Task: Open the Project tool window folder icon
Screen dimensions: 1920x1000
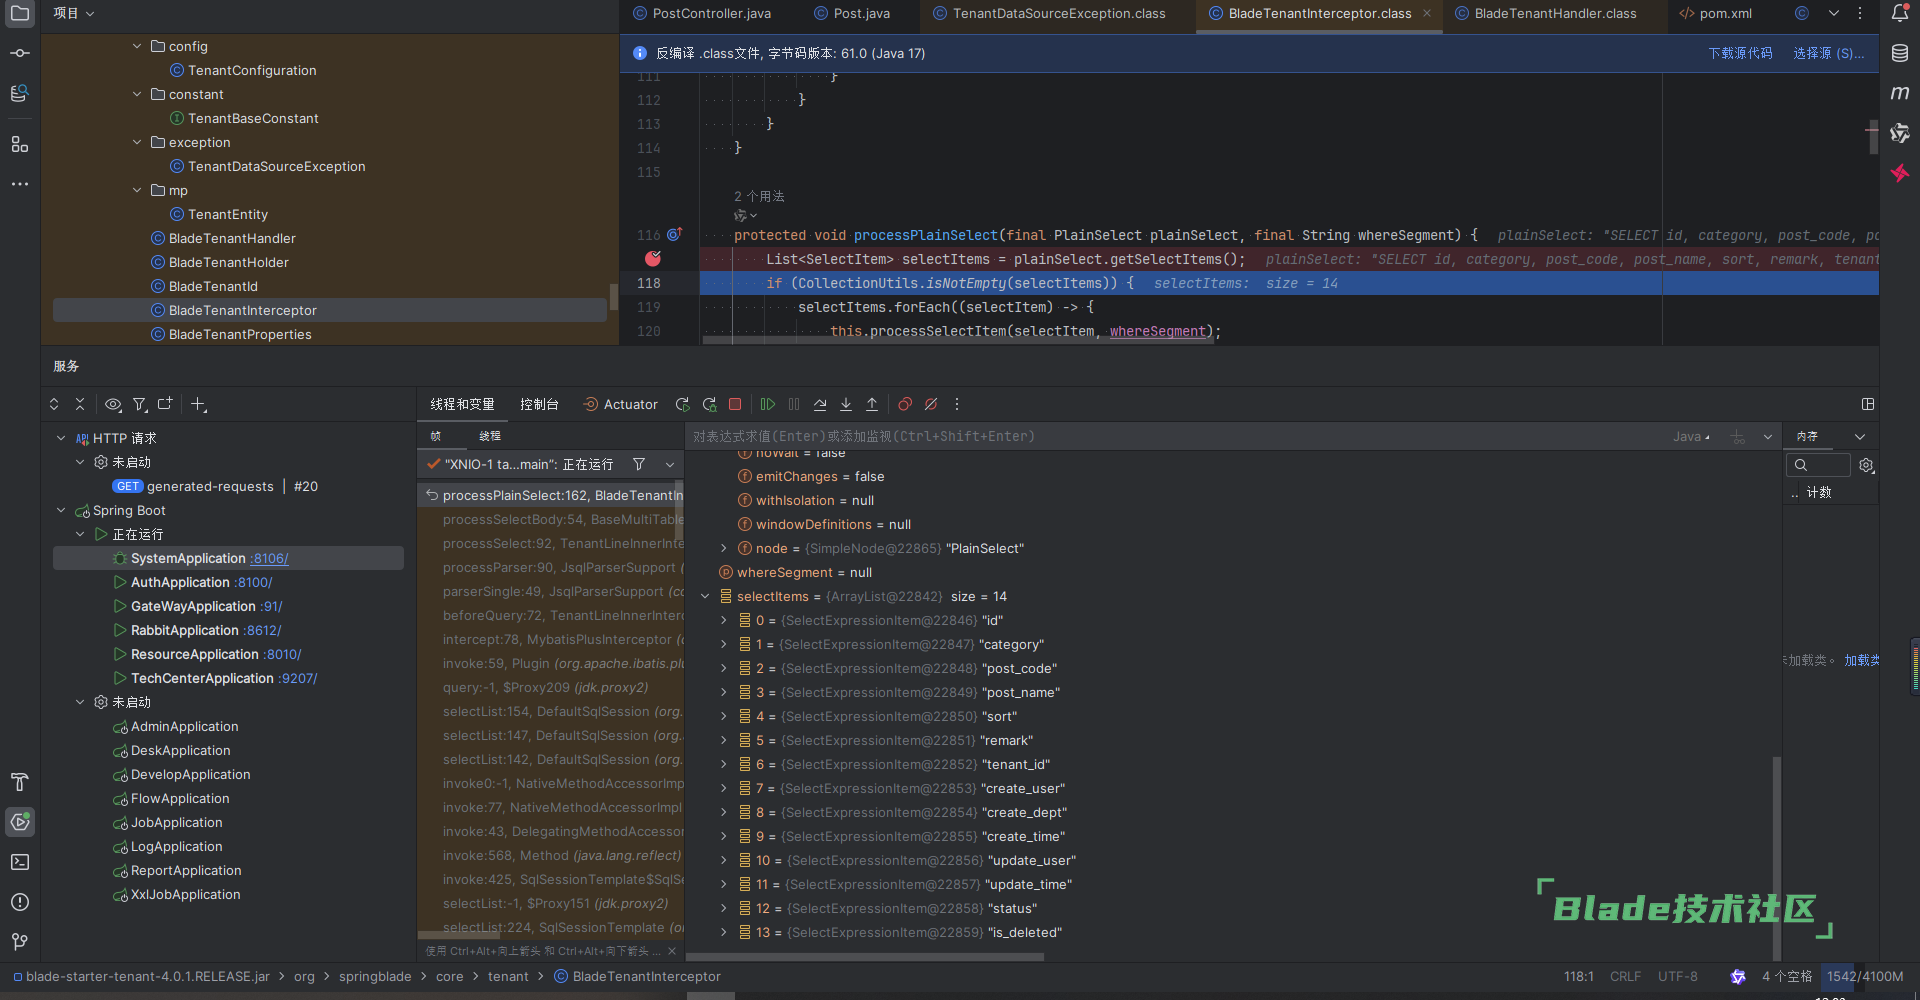Action: coord(20,13)
